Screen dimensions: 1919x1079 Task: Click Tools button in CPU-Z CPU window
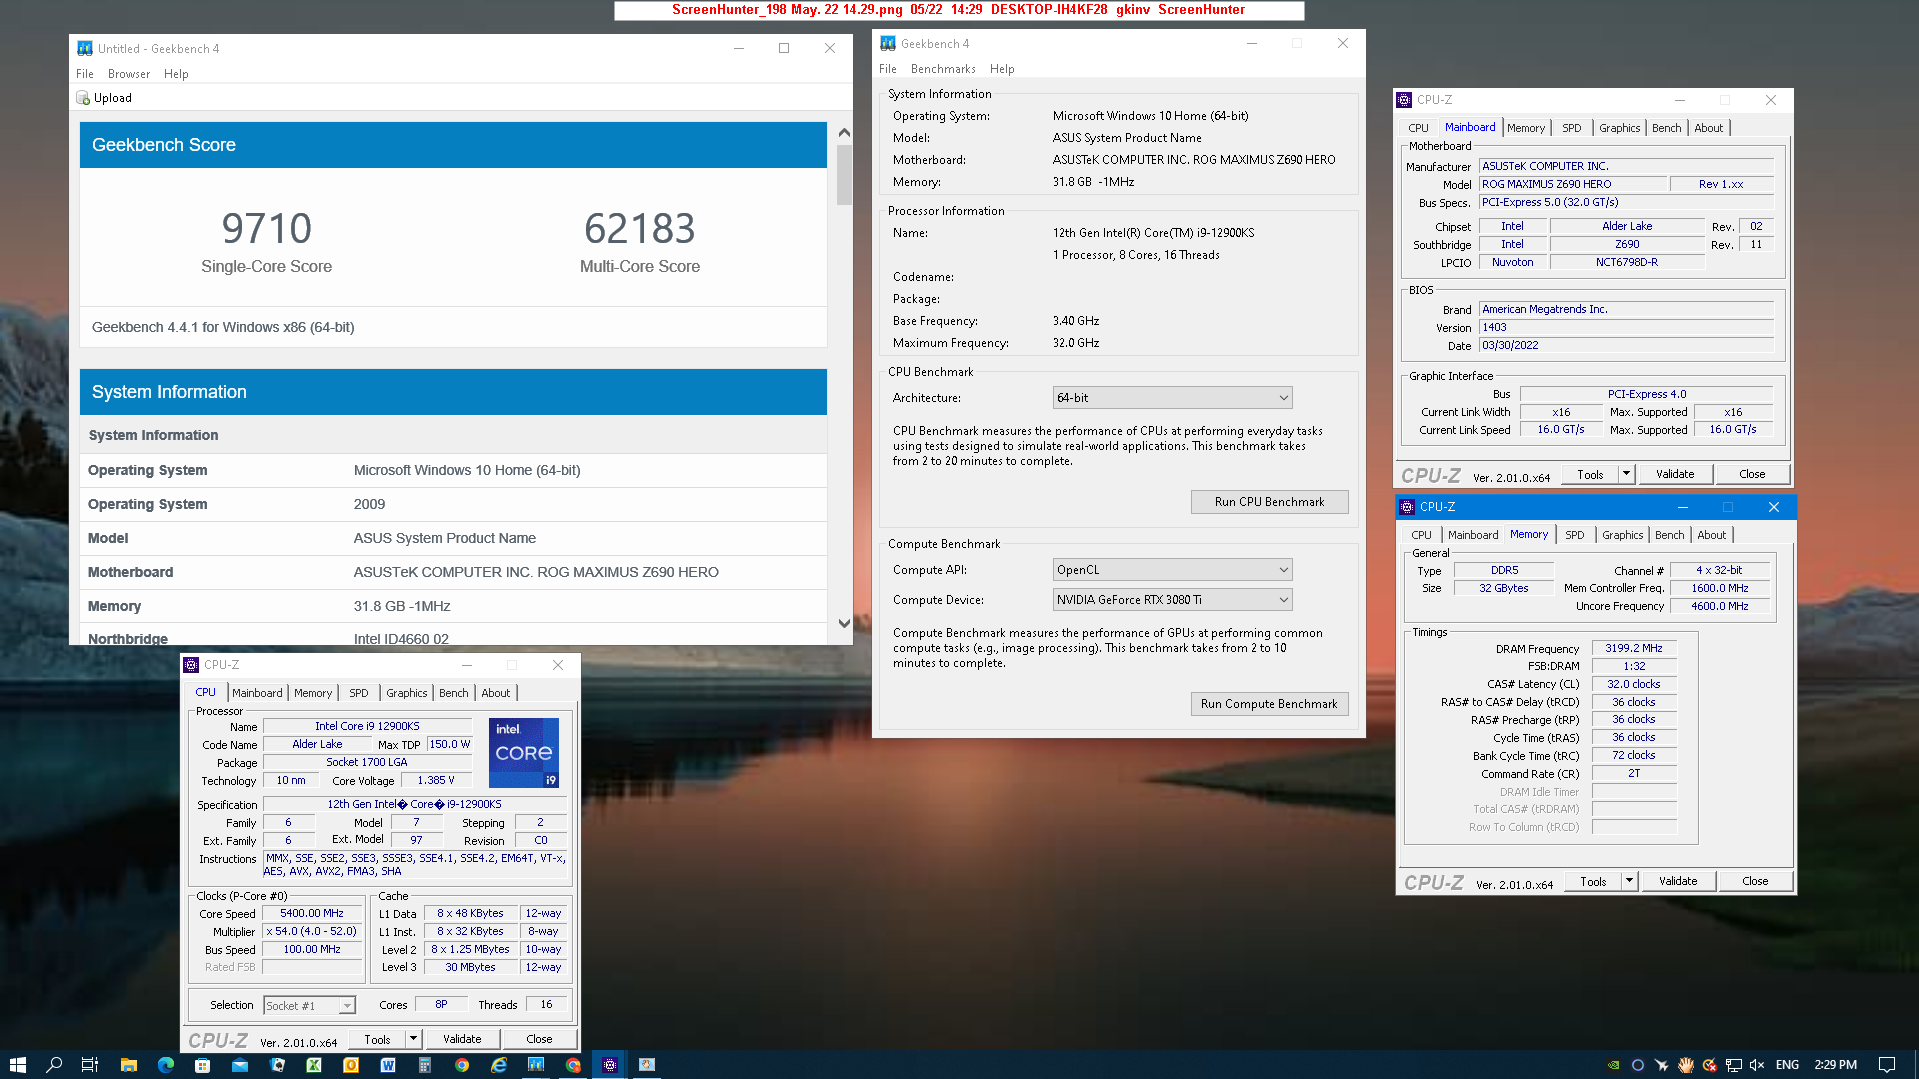coord(377,1039)
